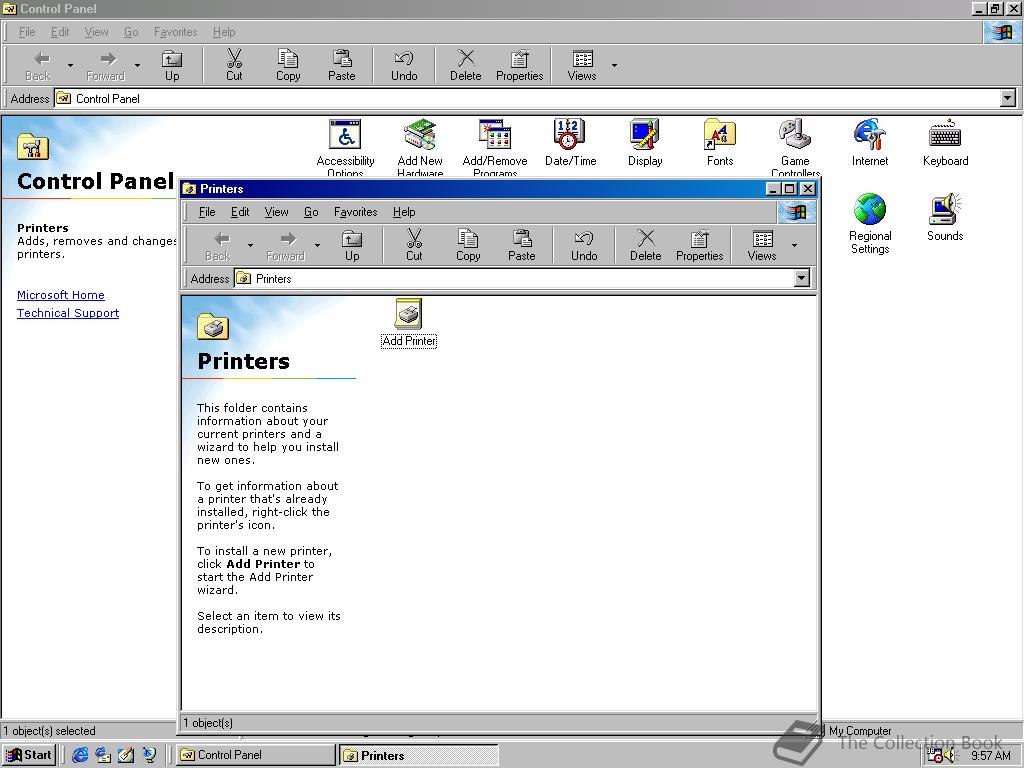
Task: Click Show Desktop icon in Quick Launch
Action: click(126, 755)
